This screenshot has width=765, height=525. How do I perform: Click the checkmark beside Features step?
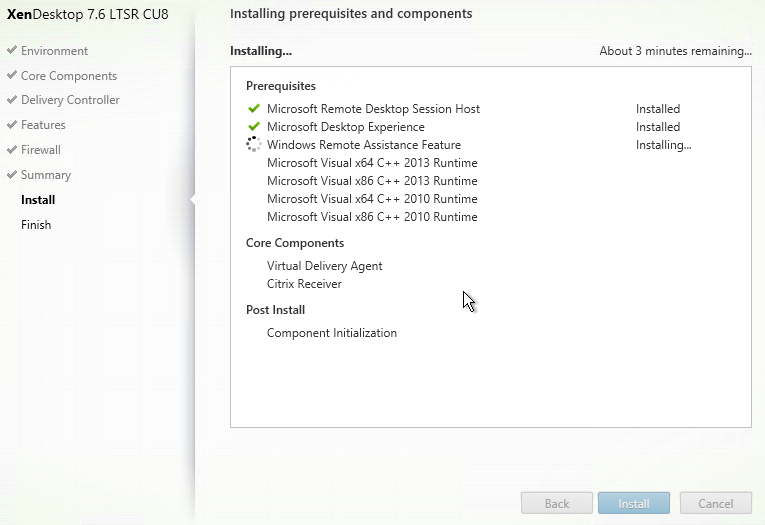point(12,125)
